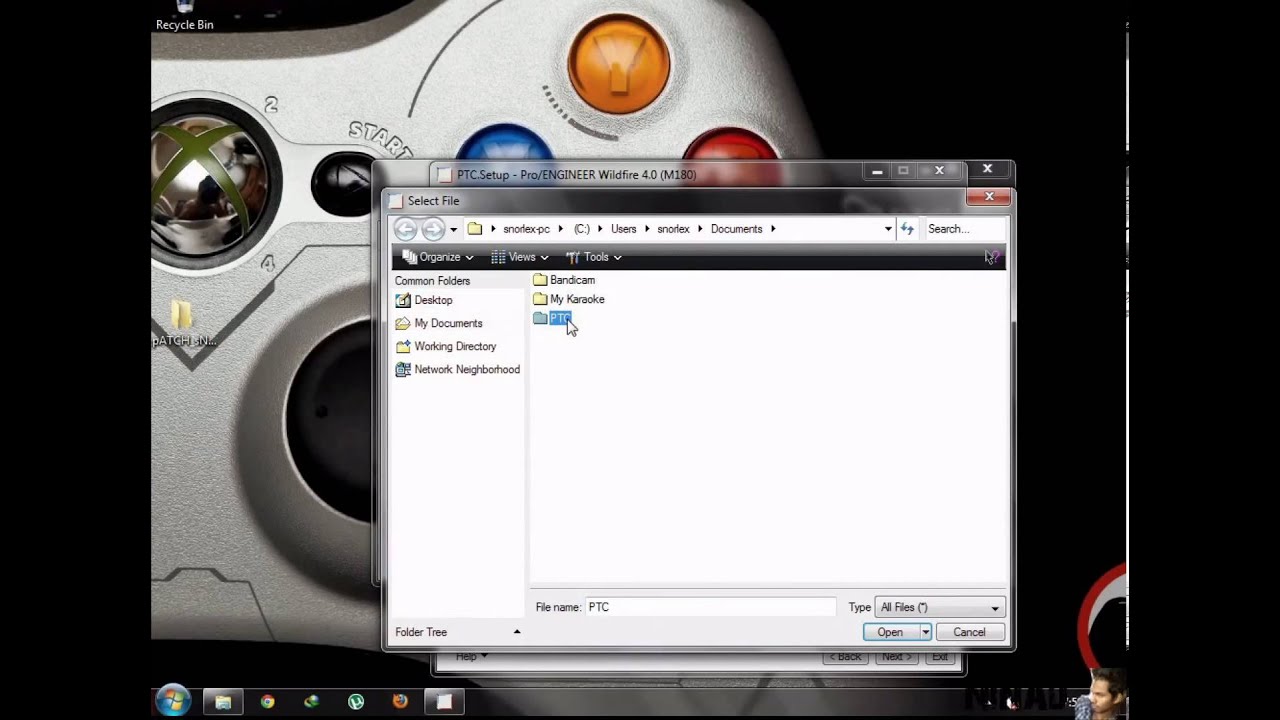
Task: Click Exit button in PTC.Setup window
Action: pos(940,657)
